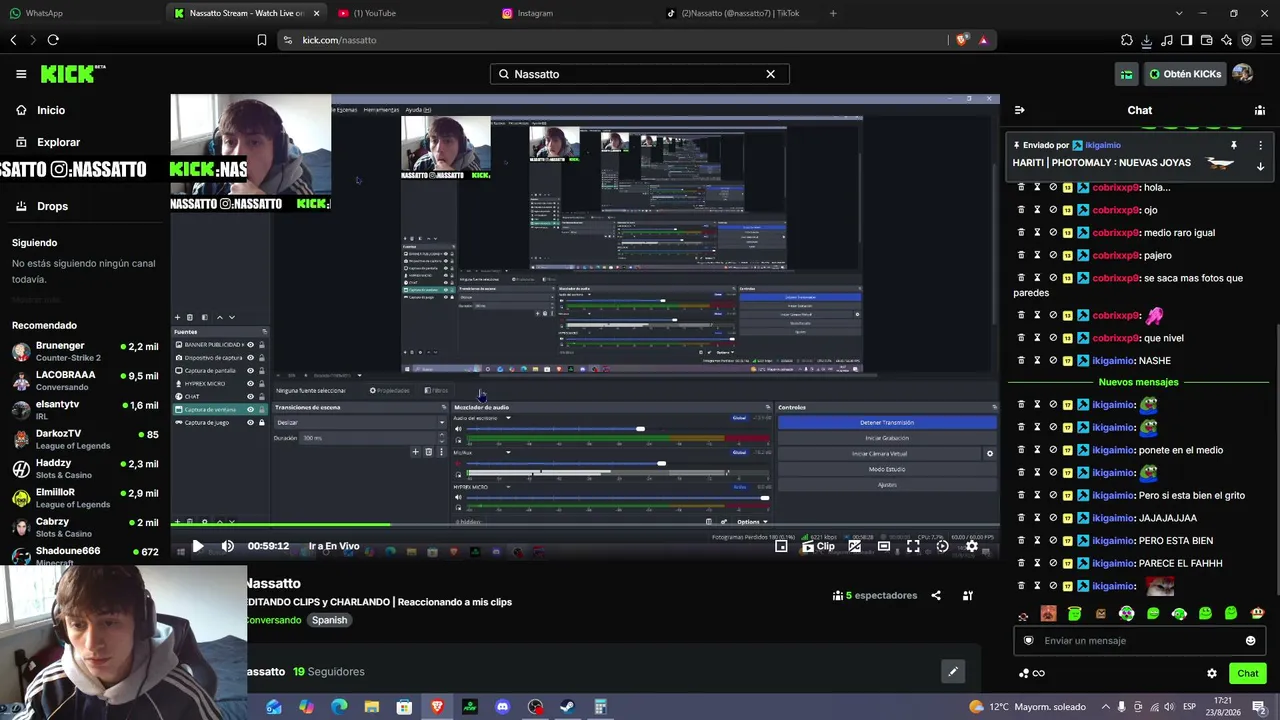The image size is (1280, 720).
Task: Open the Kick hamburger sidebar menu
Action: tap(21, 74)
